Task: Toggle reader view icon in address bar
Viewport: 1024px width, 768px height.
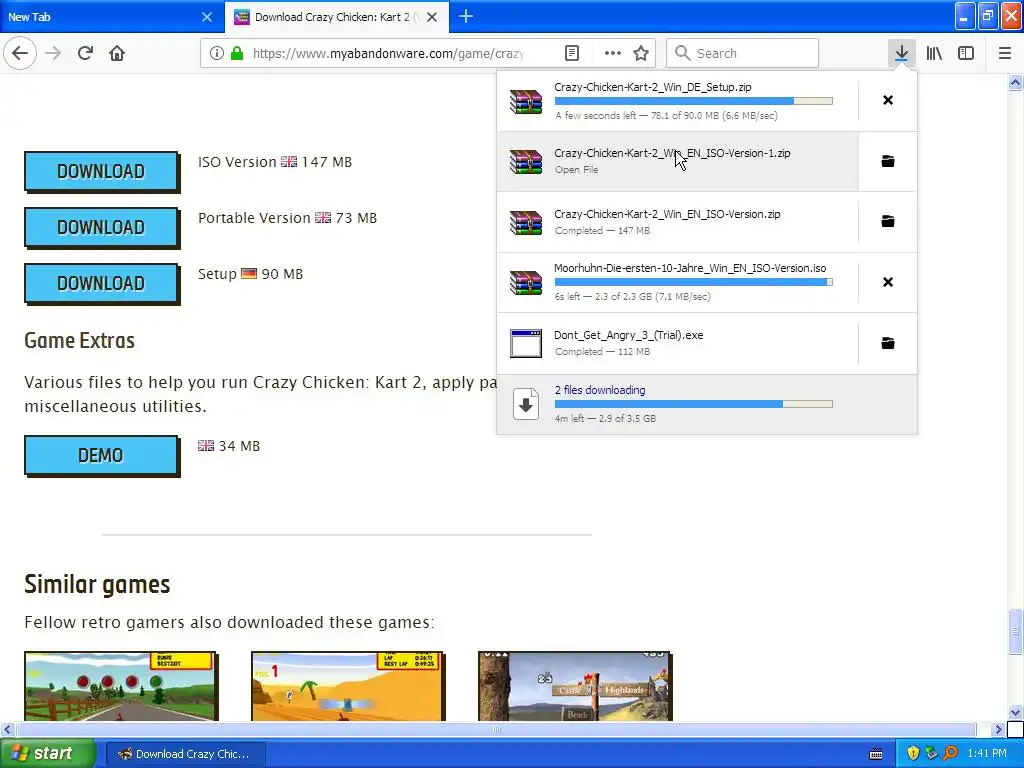Action: [571, 53]
